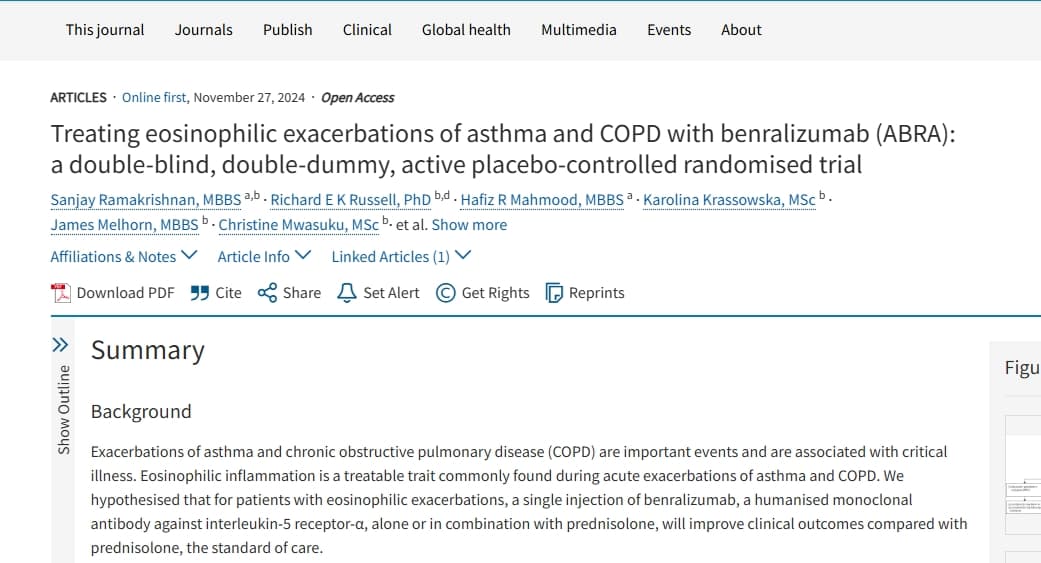The image size is (1041, 563).
Task: Open the Clinical menu
Action: coord(367,30)
